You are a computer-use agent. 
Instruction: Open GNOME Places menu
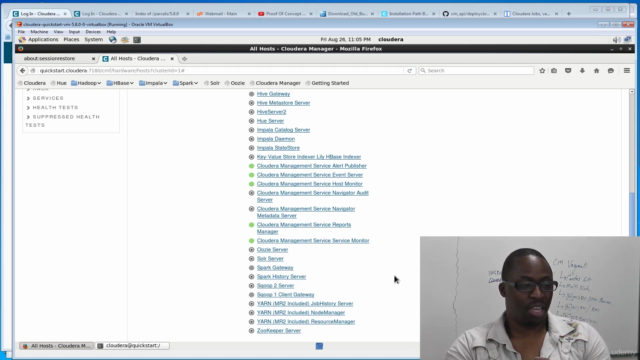71,40
